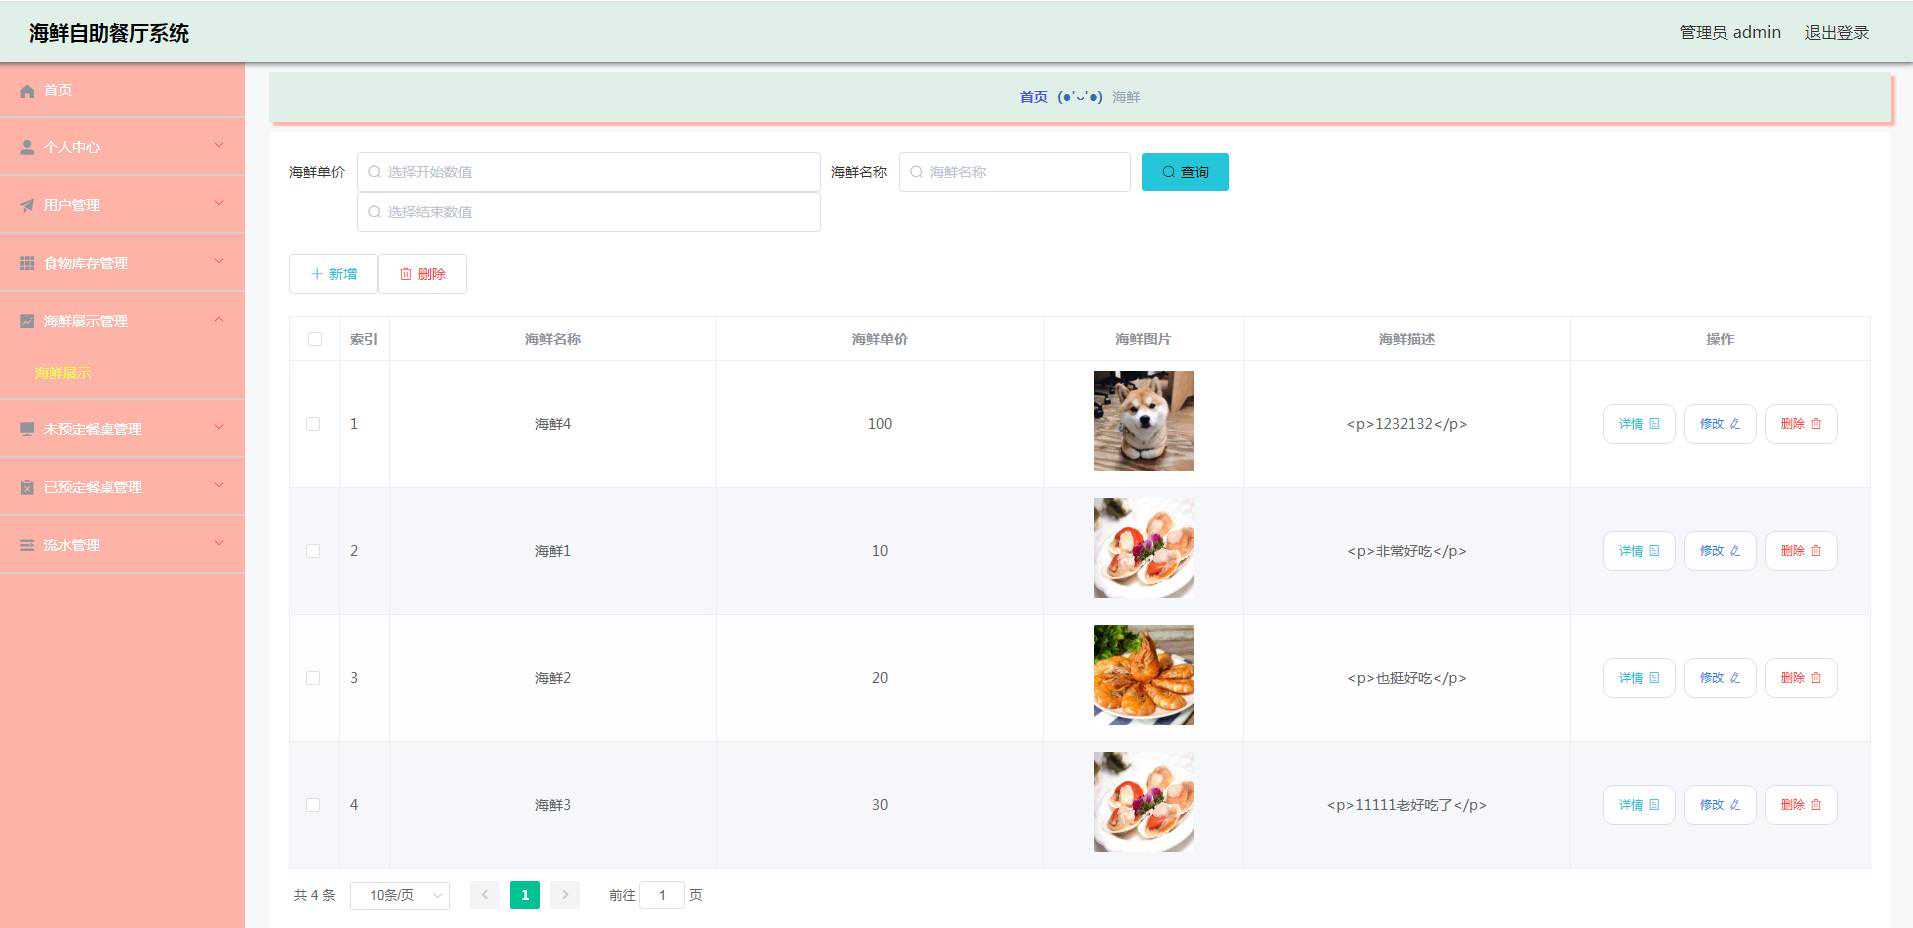
Task: Click the chart icon for 海鲜展示管理
Action: point(27,321)
